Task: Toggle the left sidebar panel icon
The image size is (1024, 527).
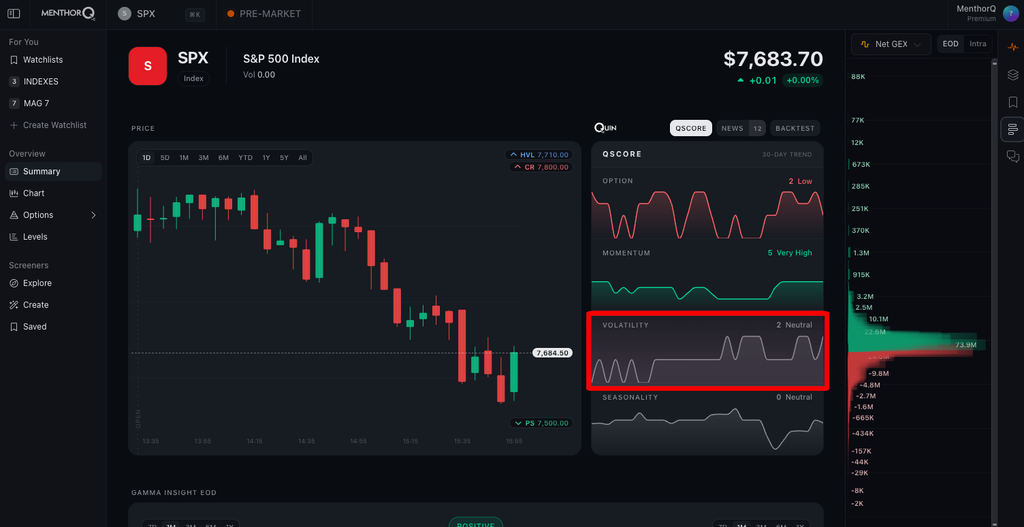Action: click(x=14, y=14)
